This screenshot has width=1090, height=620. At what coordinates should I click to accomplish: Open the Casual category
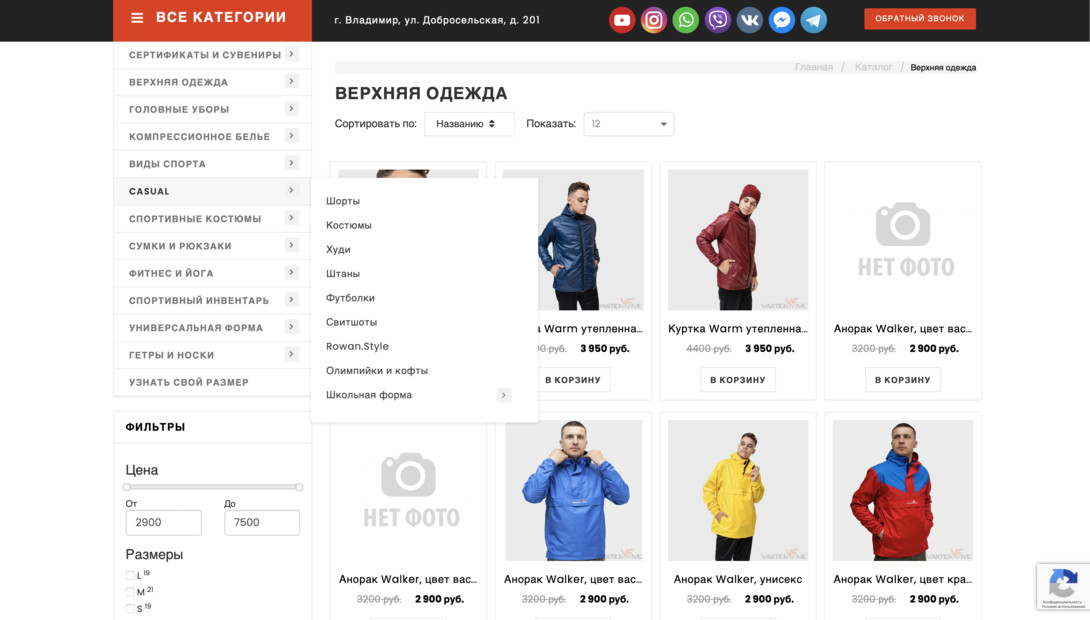click(212, 191)
